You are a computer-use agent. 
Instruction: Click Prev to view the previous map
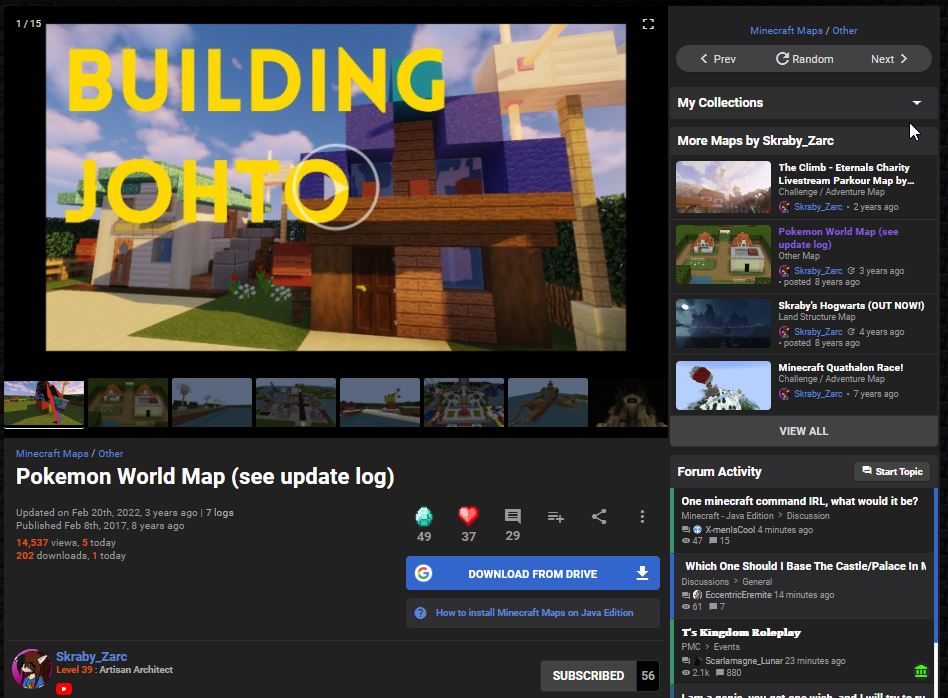[719, 58]
